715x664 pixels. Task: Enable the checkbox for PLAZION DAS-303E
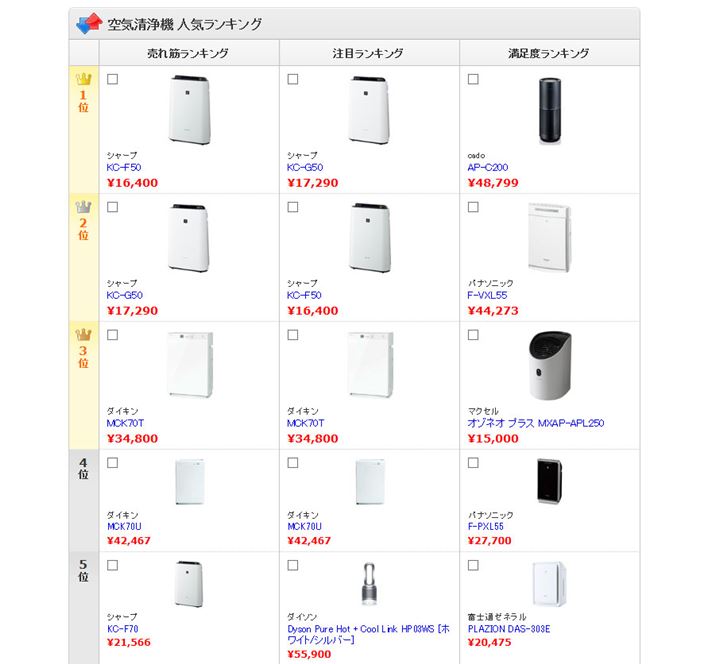pos(473,565)
